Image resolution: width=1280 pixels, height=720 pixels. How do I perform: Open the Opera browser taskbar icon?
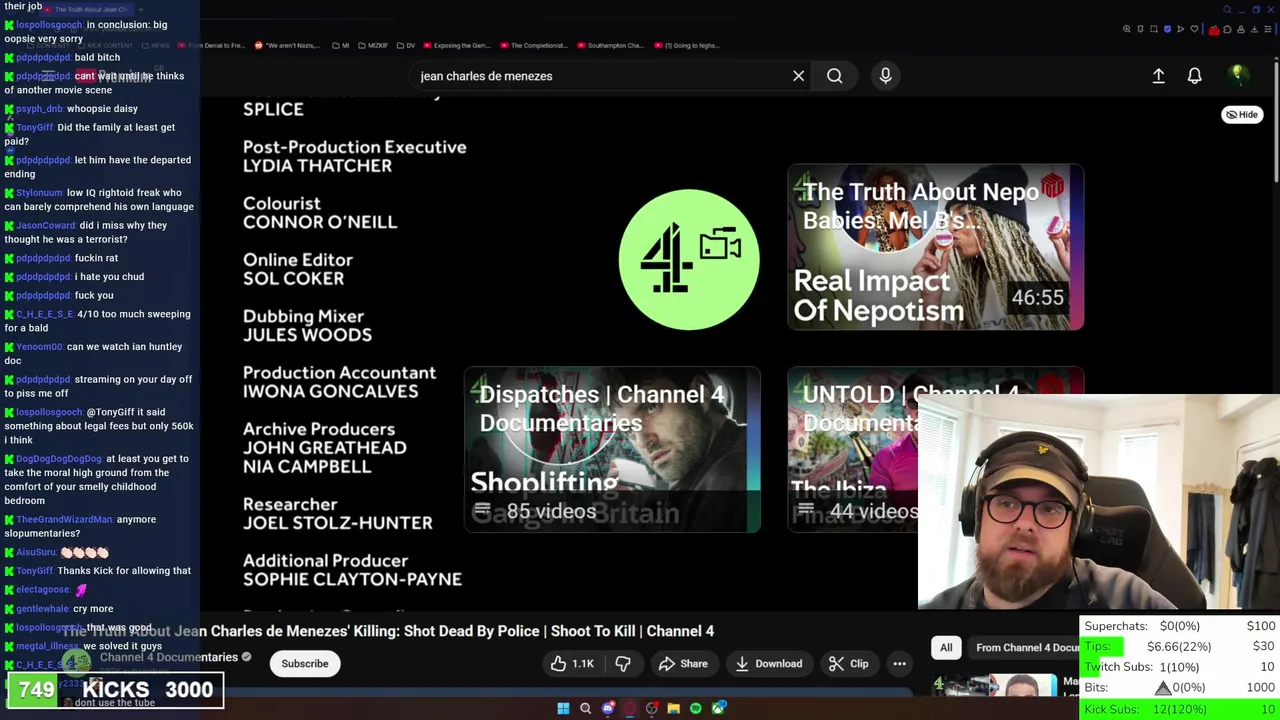[630, 708]
